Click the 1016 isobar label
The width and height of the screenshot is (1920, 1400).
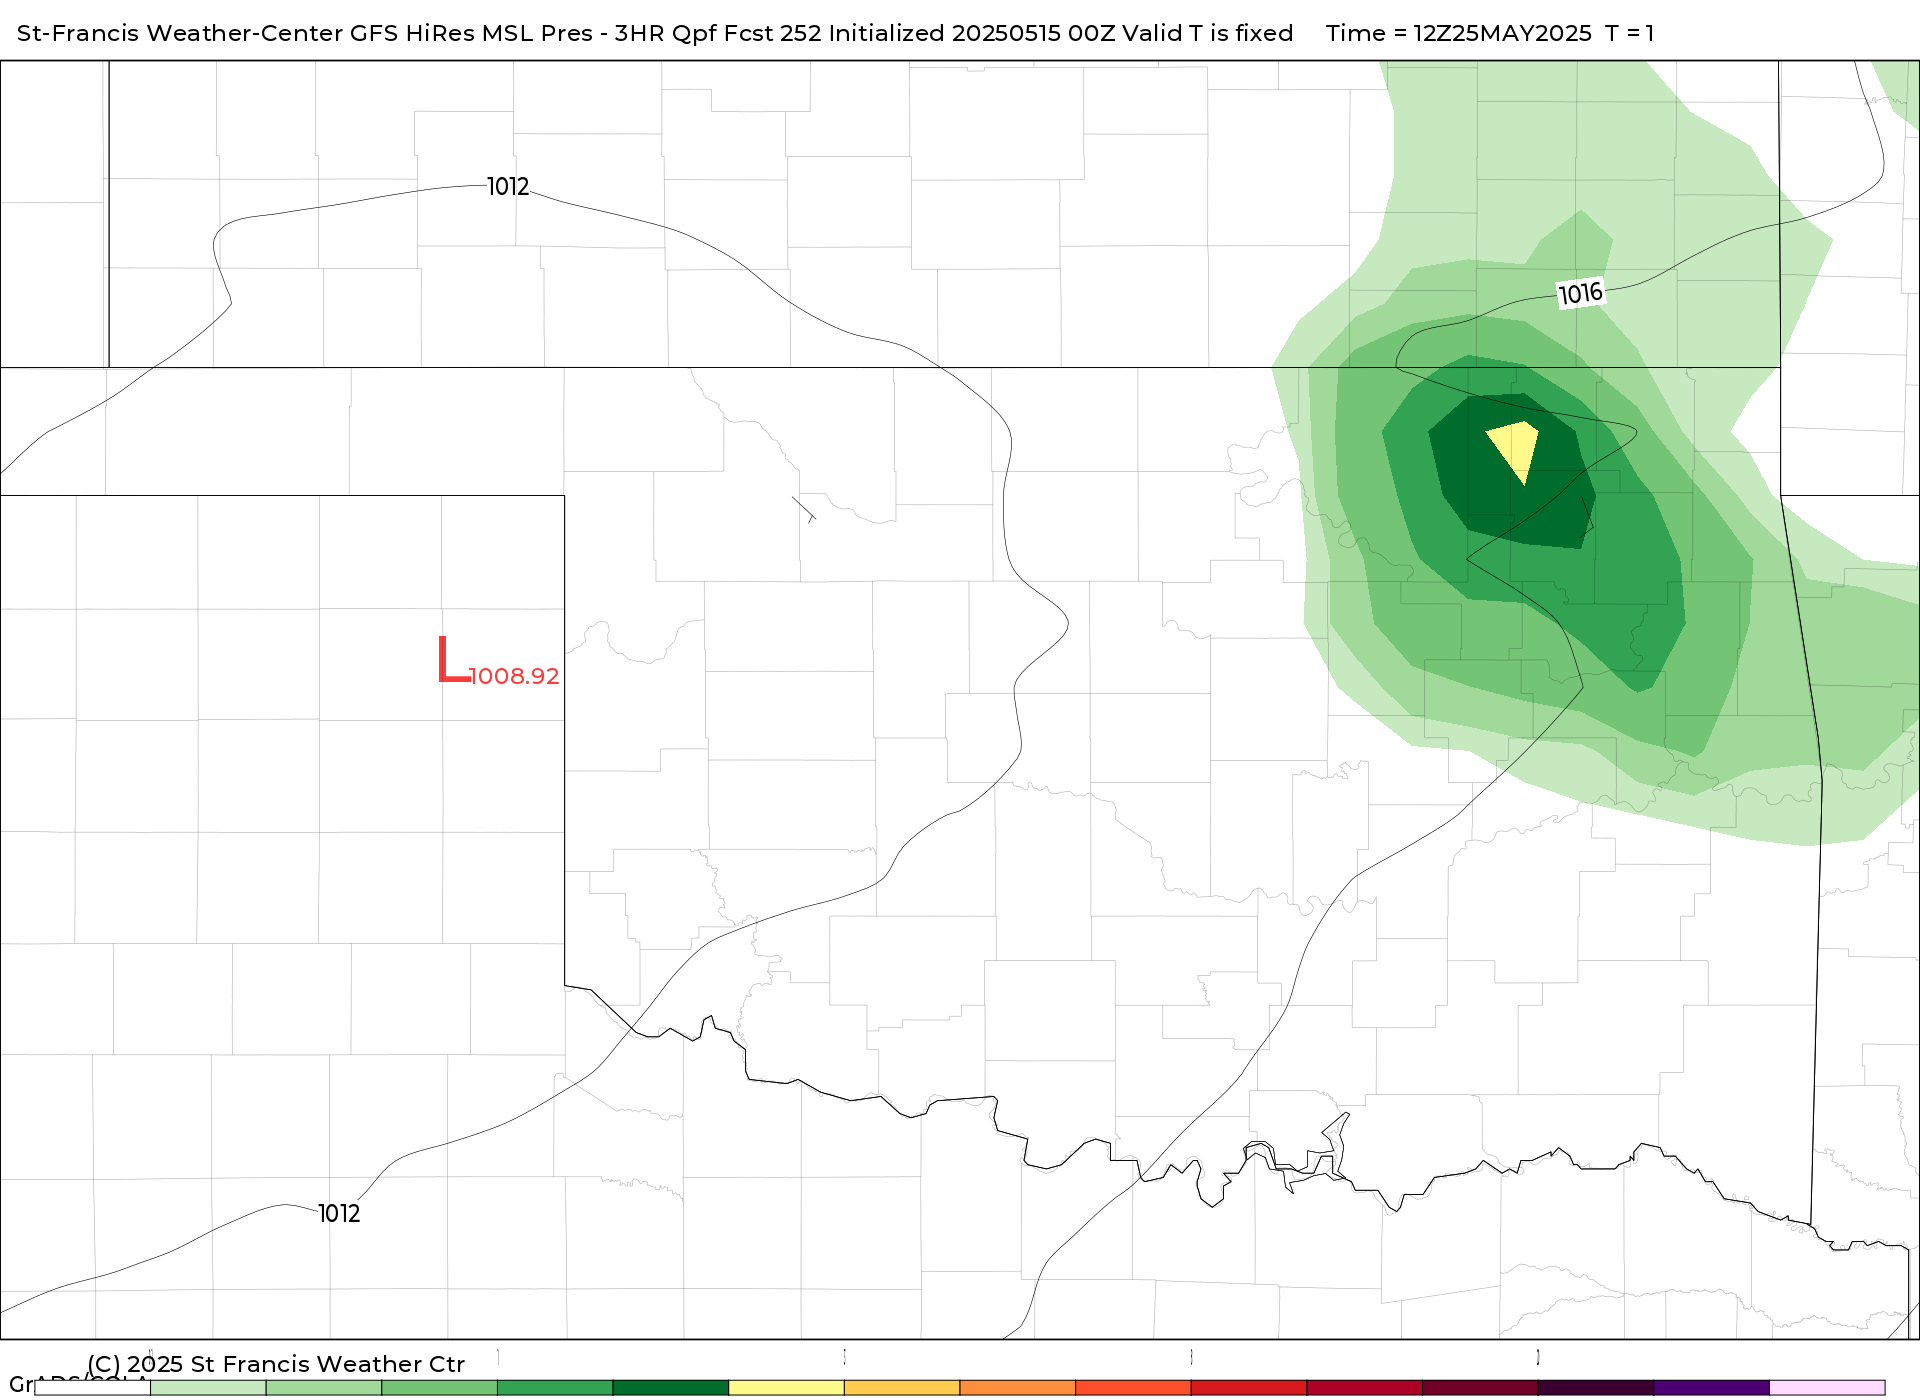(1580, 293)
